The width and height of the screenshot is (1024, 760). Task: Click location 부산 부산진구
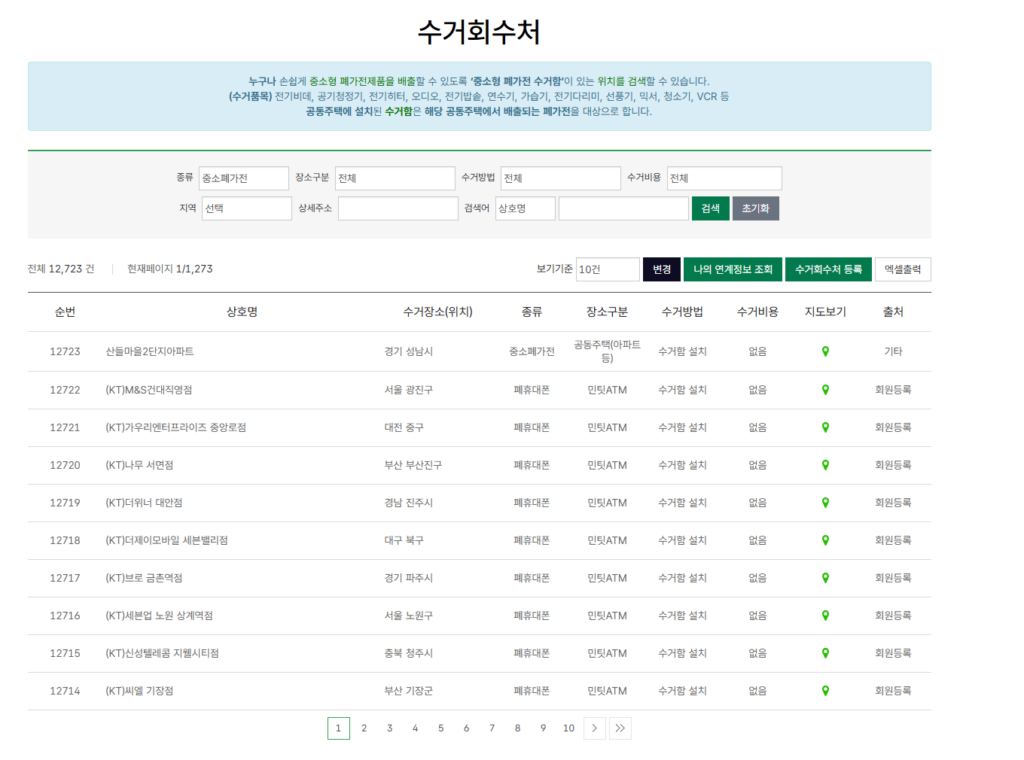(x=413, y=465)
